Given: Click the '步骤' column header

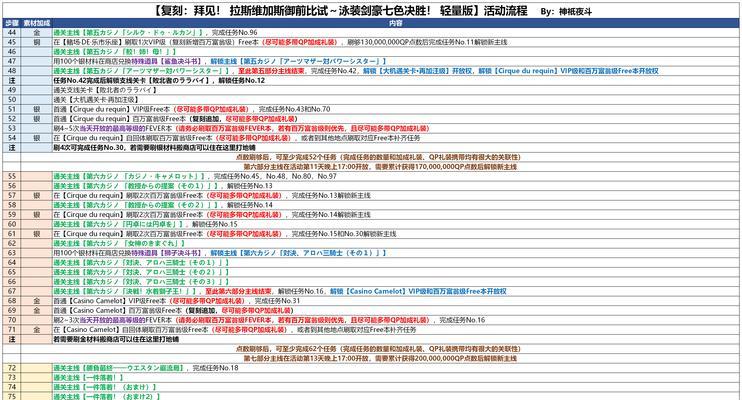Looking at the screenshot, I should point(11,23).
